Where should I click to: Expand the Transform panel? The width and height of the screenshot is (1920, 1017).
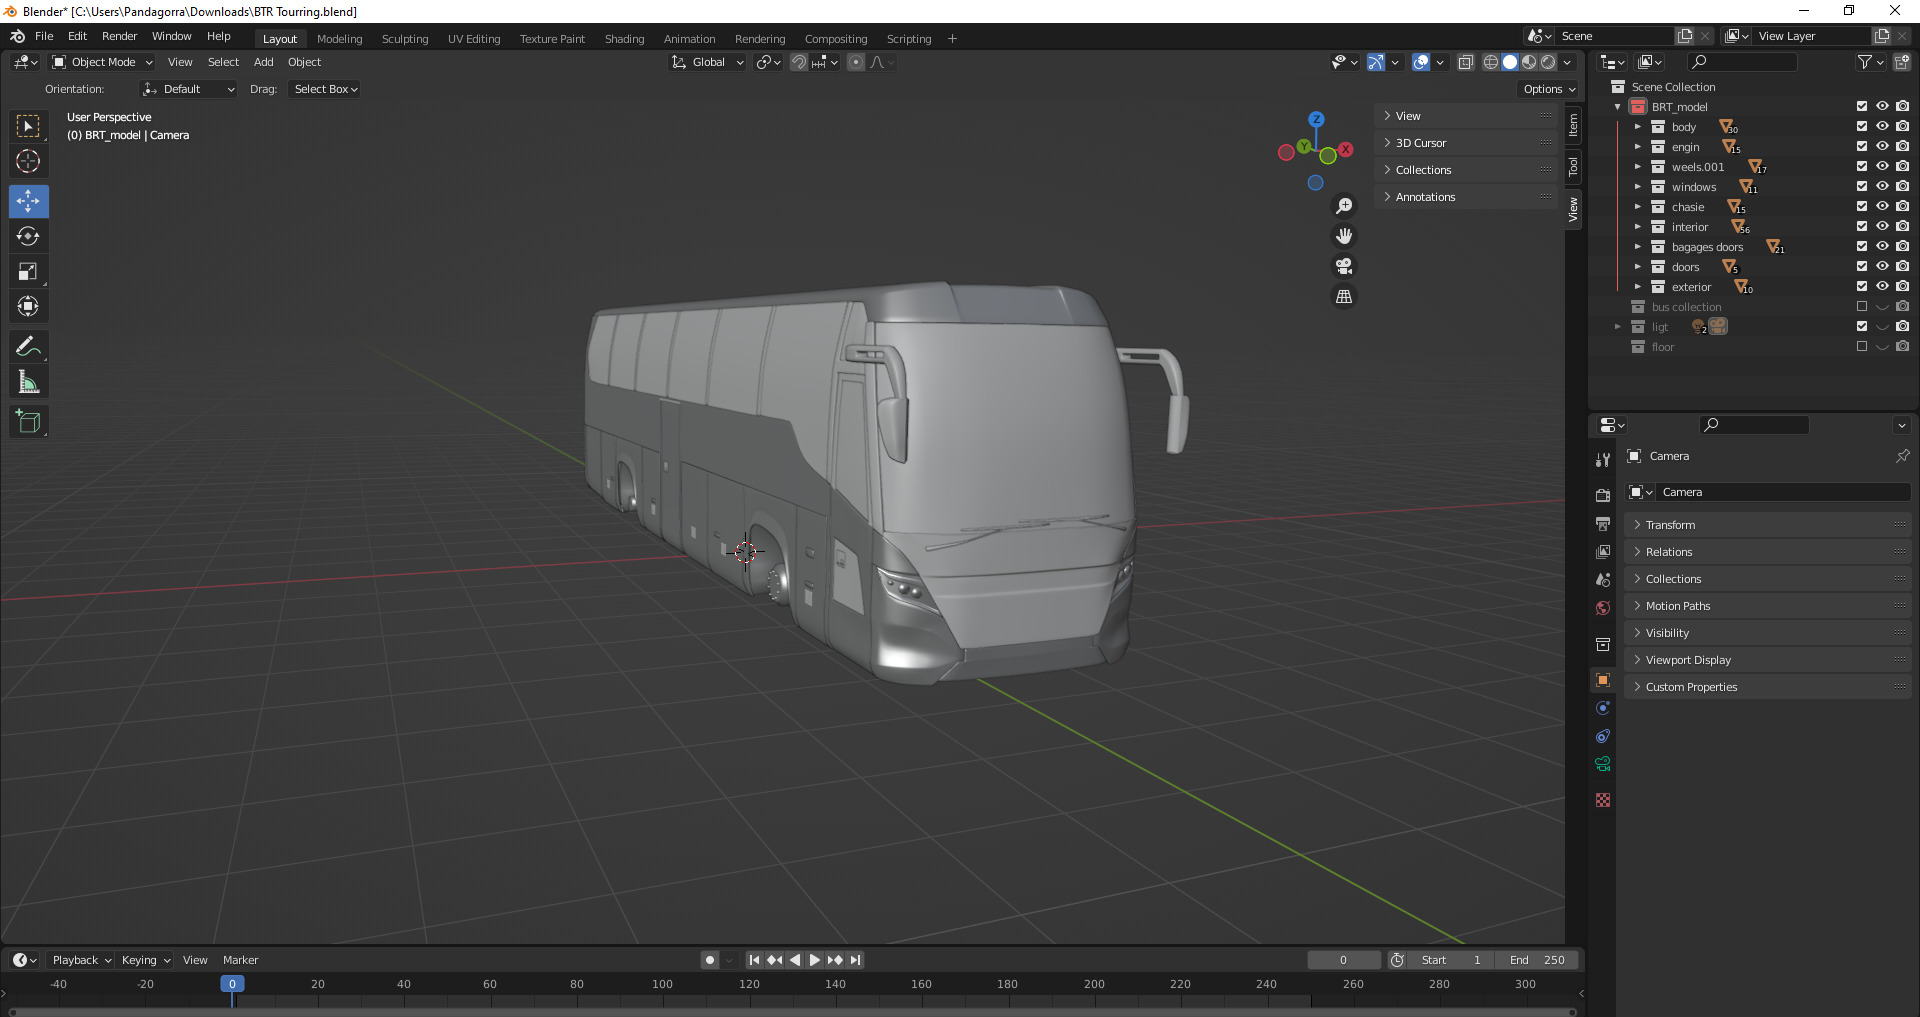point(1670,525)
